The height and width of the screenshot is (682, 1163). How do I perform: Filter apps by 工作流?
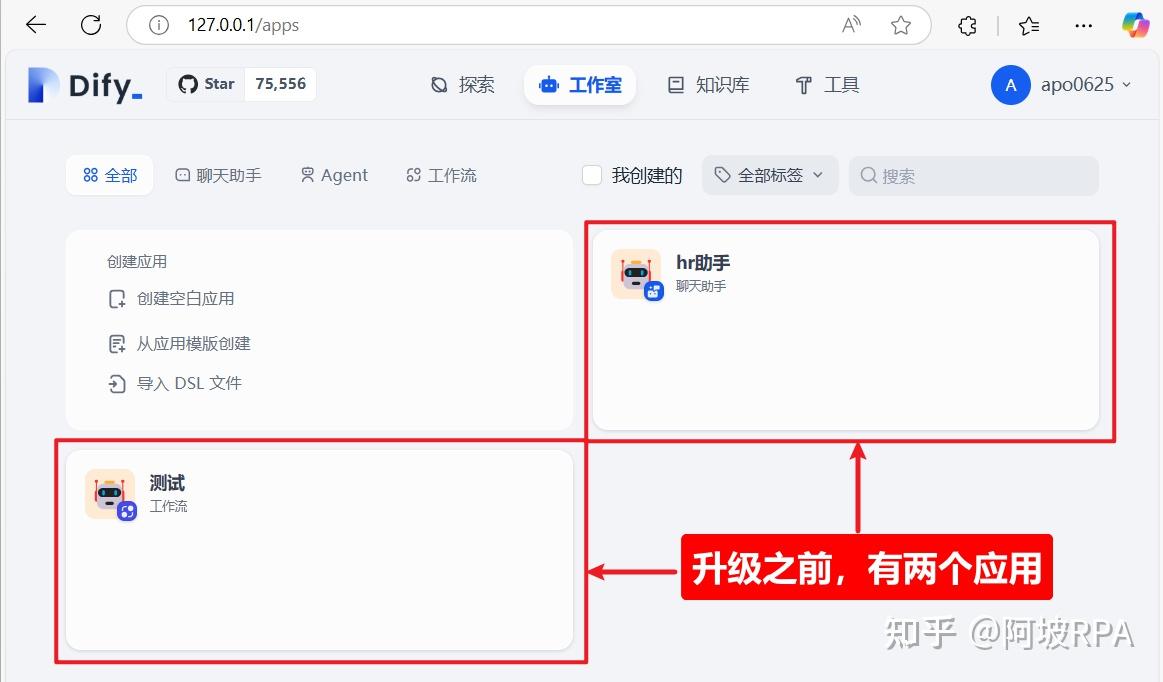tap(441, 175)
